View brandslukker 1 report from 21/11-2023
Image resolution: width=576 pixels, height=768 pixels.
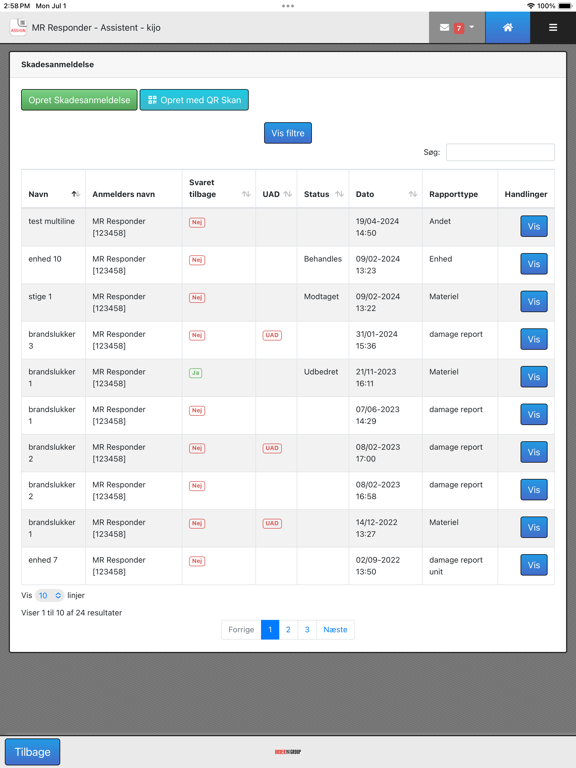point(533,377)
